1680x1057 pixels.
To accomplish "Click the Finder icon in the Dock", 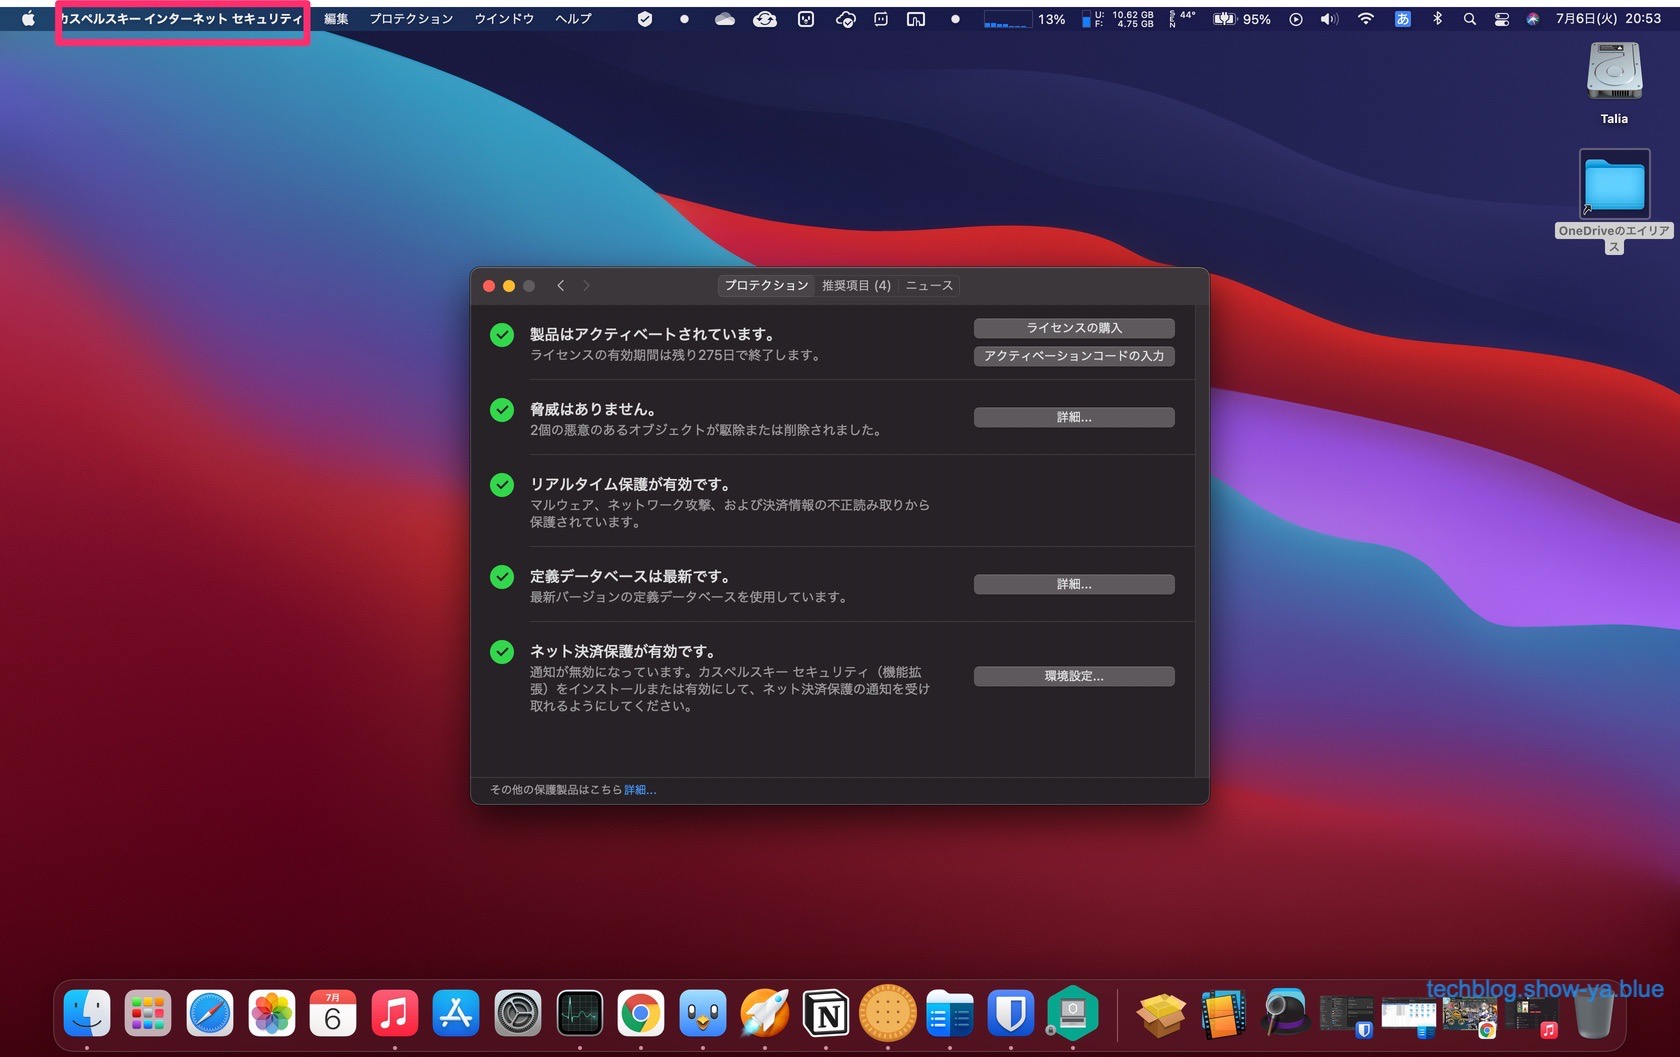I will tap(87, 1015).
